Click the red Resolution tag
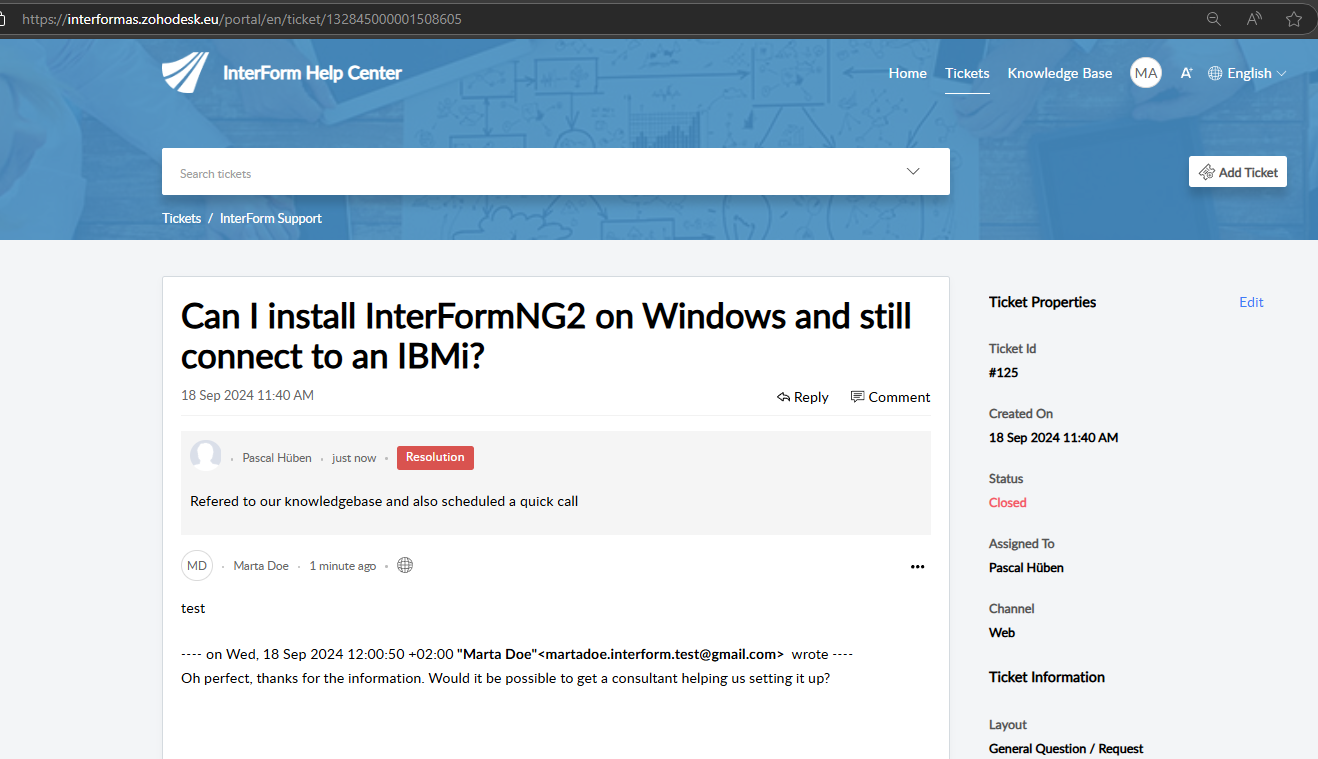The width and height of the screenshot is (1318, 759). [435, 457]
